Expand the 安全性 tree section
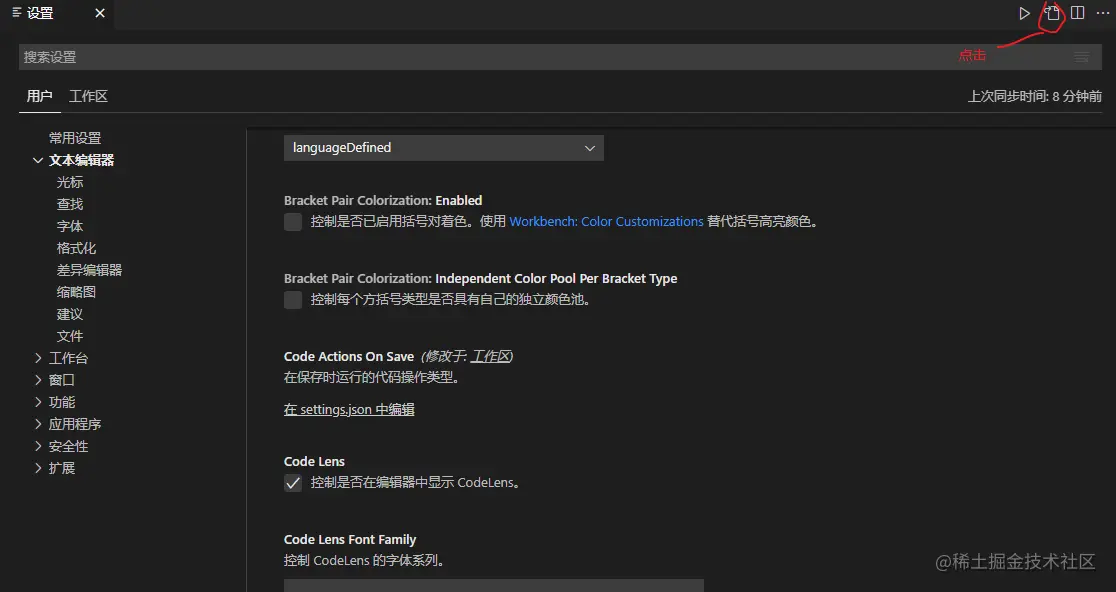The height and width of the screenshot is (592, 1116). point(38,447)
